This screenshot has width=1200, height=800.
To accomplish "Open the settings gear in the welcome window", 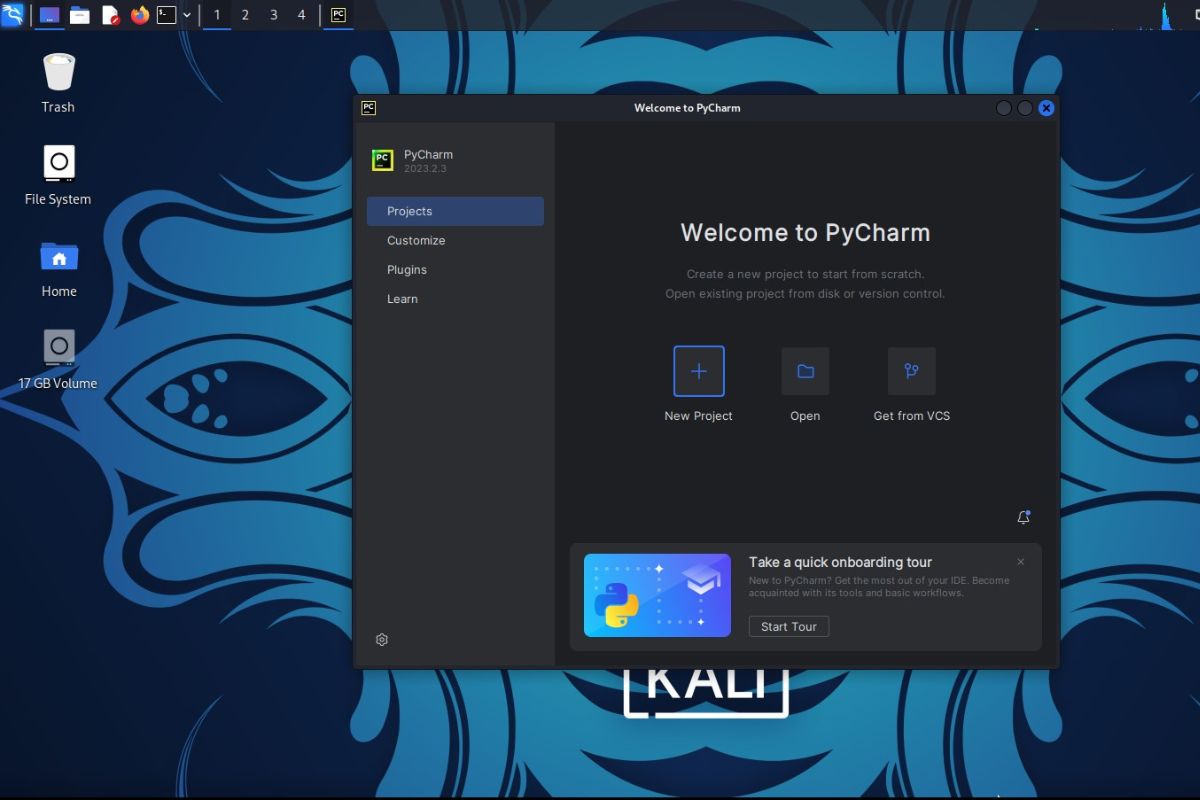I will pos(381,639).
